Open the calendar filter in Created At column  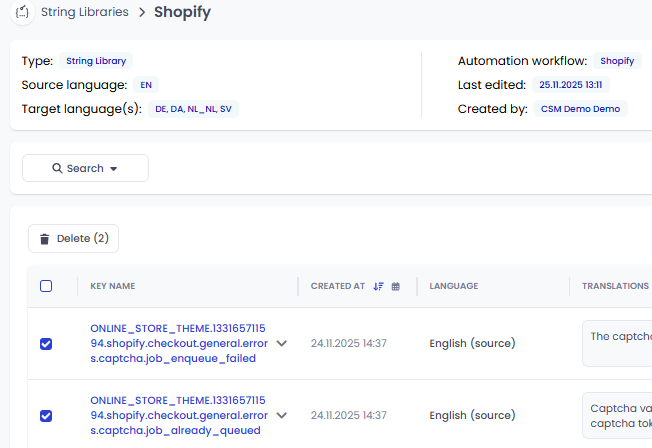(396, 286)
